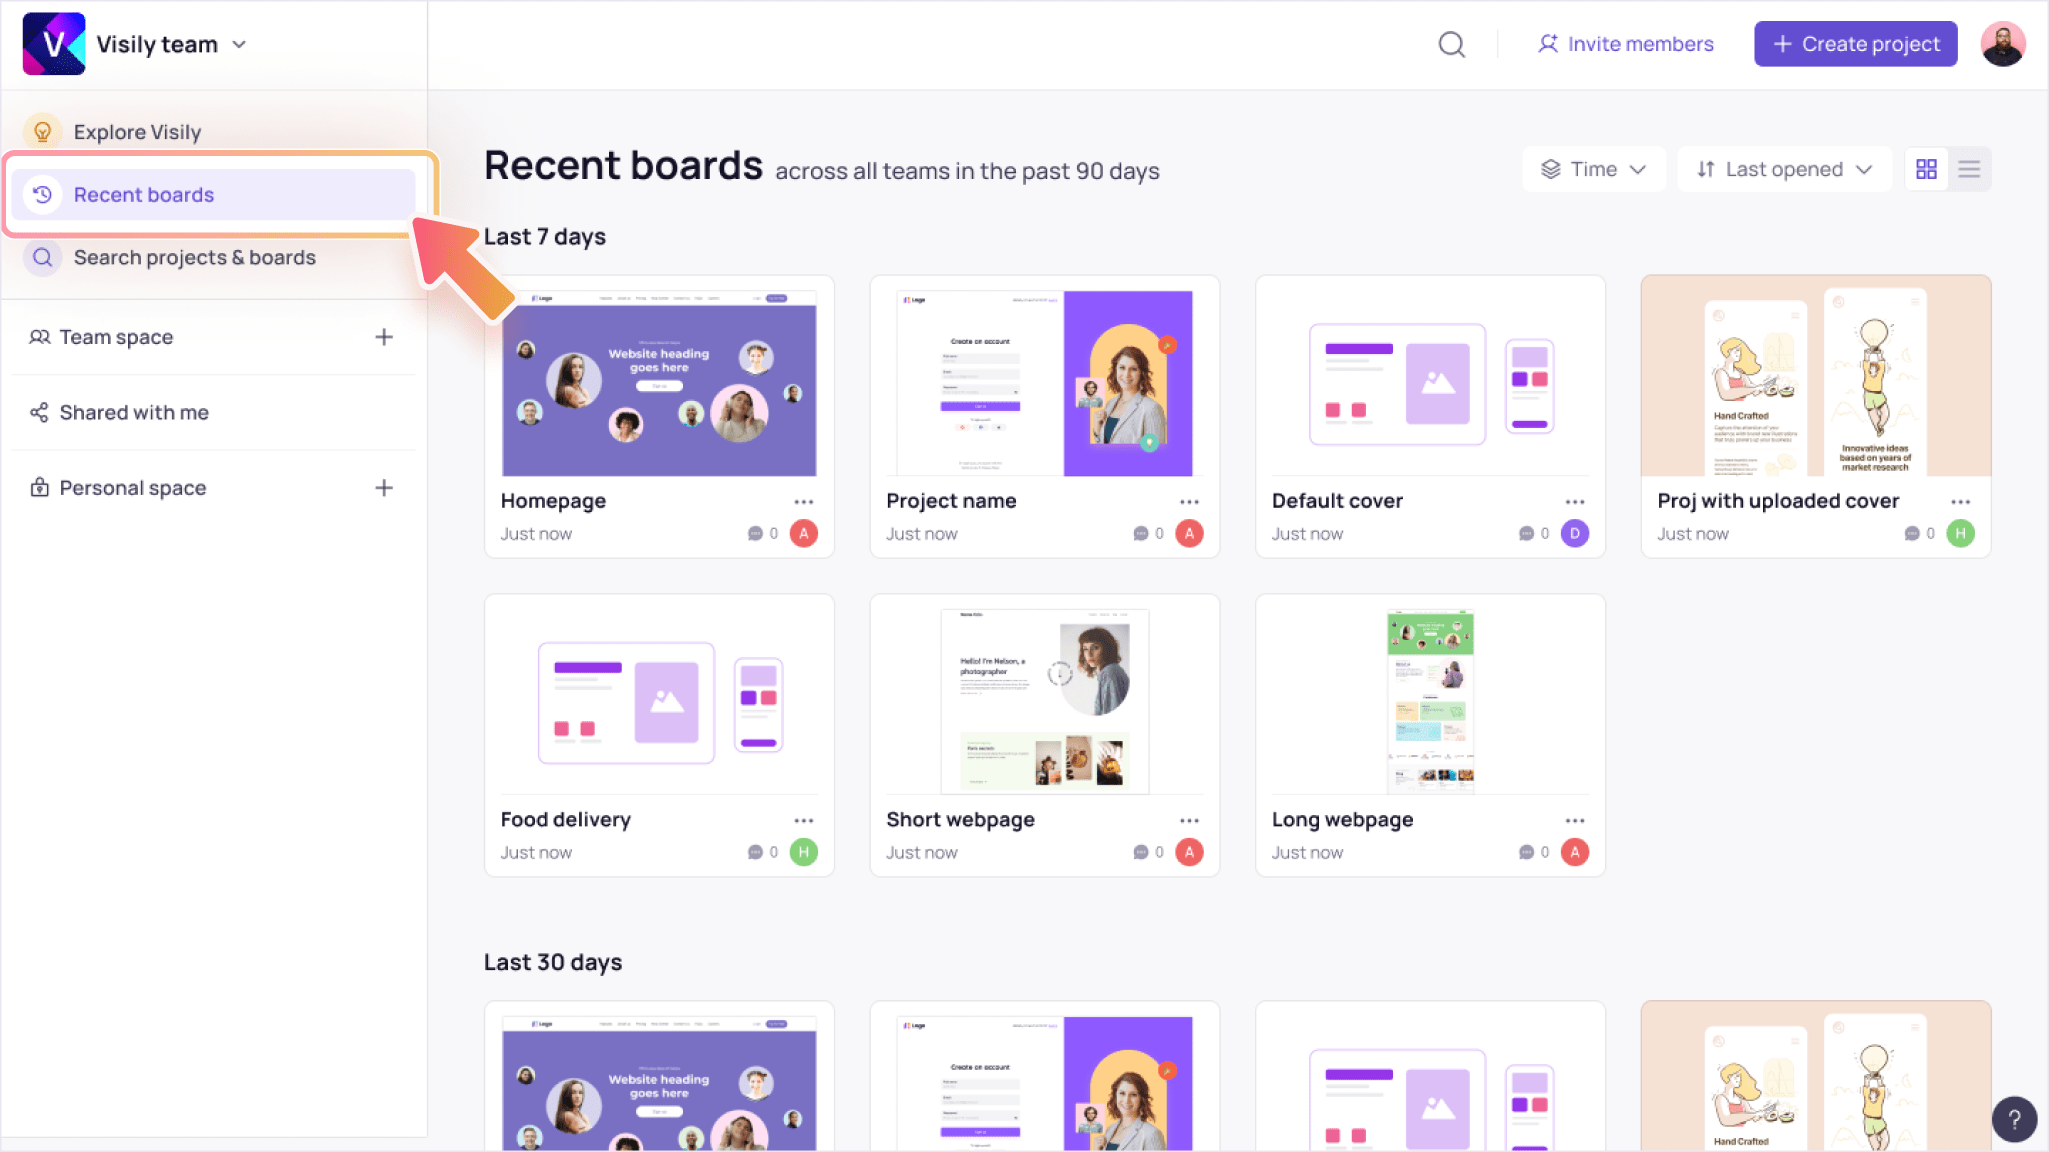Click the Team space icon
The width and height of the screenshot is (2049, 1152).
(x=38, y=336)
